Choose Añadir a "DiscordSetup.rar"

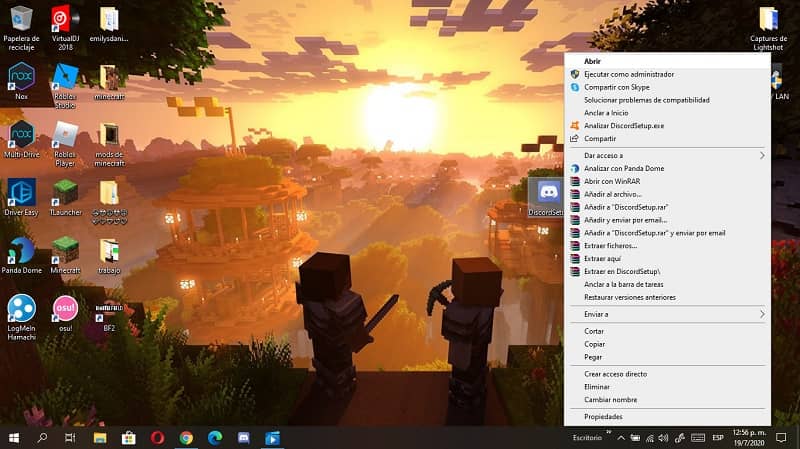[x=667, y=207]
